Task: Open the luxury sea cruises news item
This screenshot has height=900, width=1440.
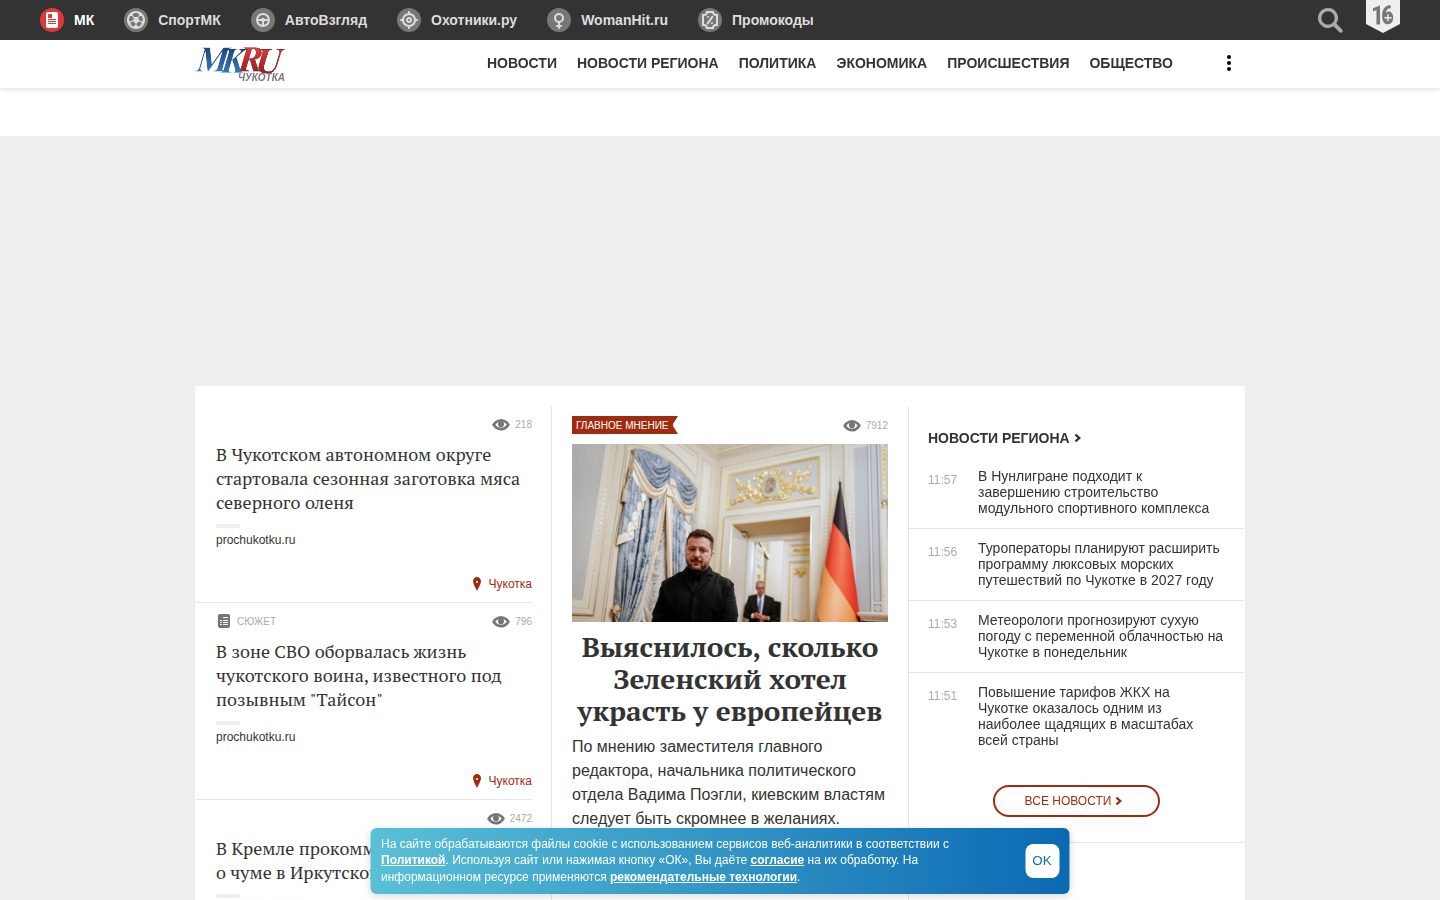Action: (1099, 564)
